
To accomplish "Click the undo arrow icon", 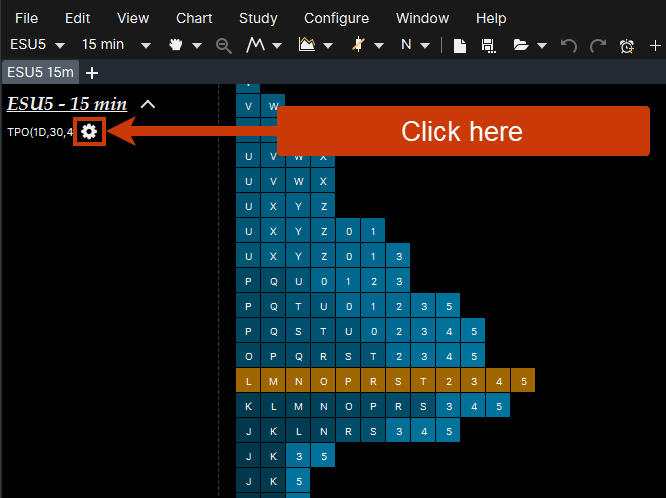I will pyautogui.click(x=569, y=46).
